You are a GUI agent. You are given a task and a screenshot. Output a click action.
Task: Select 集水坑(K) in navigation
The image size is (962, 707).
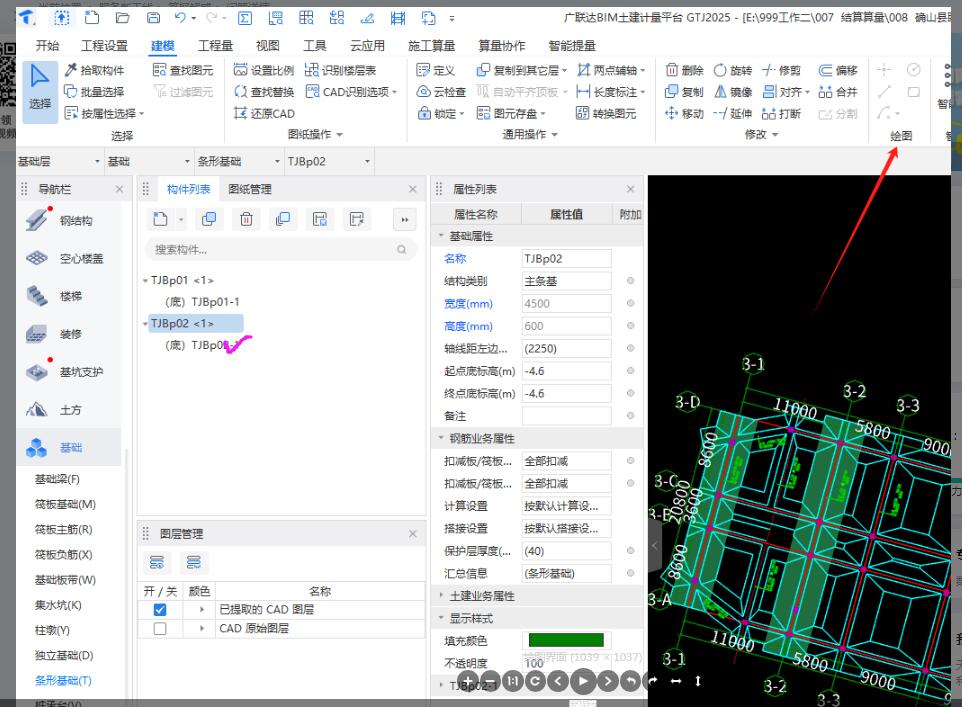pos(58,605)
